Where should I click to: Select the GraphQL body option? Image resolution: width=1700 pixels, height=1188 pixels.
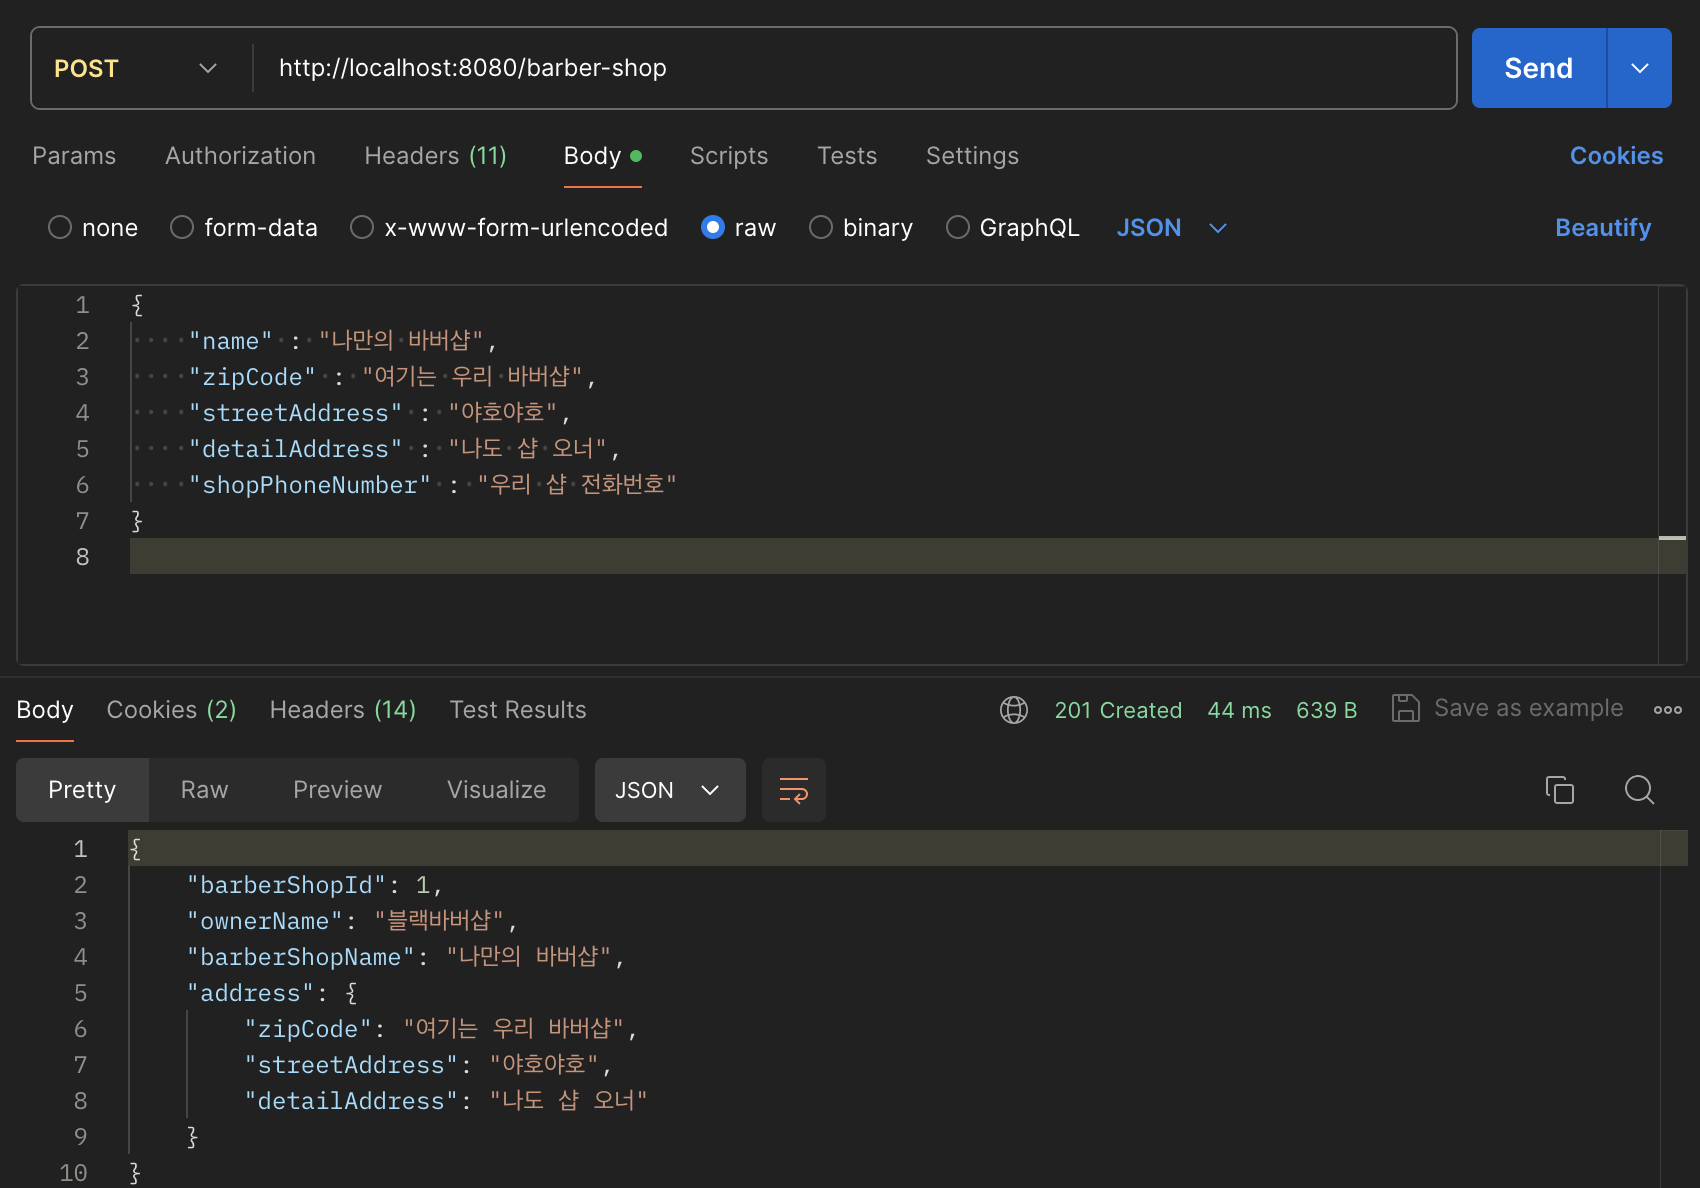(958, 228)
